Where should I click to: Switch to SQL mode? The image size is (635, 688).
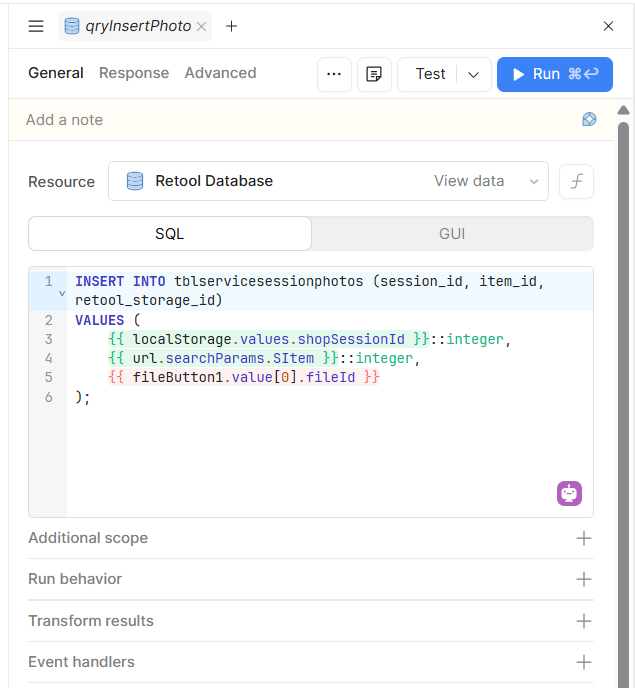pos(169,234)
